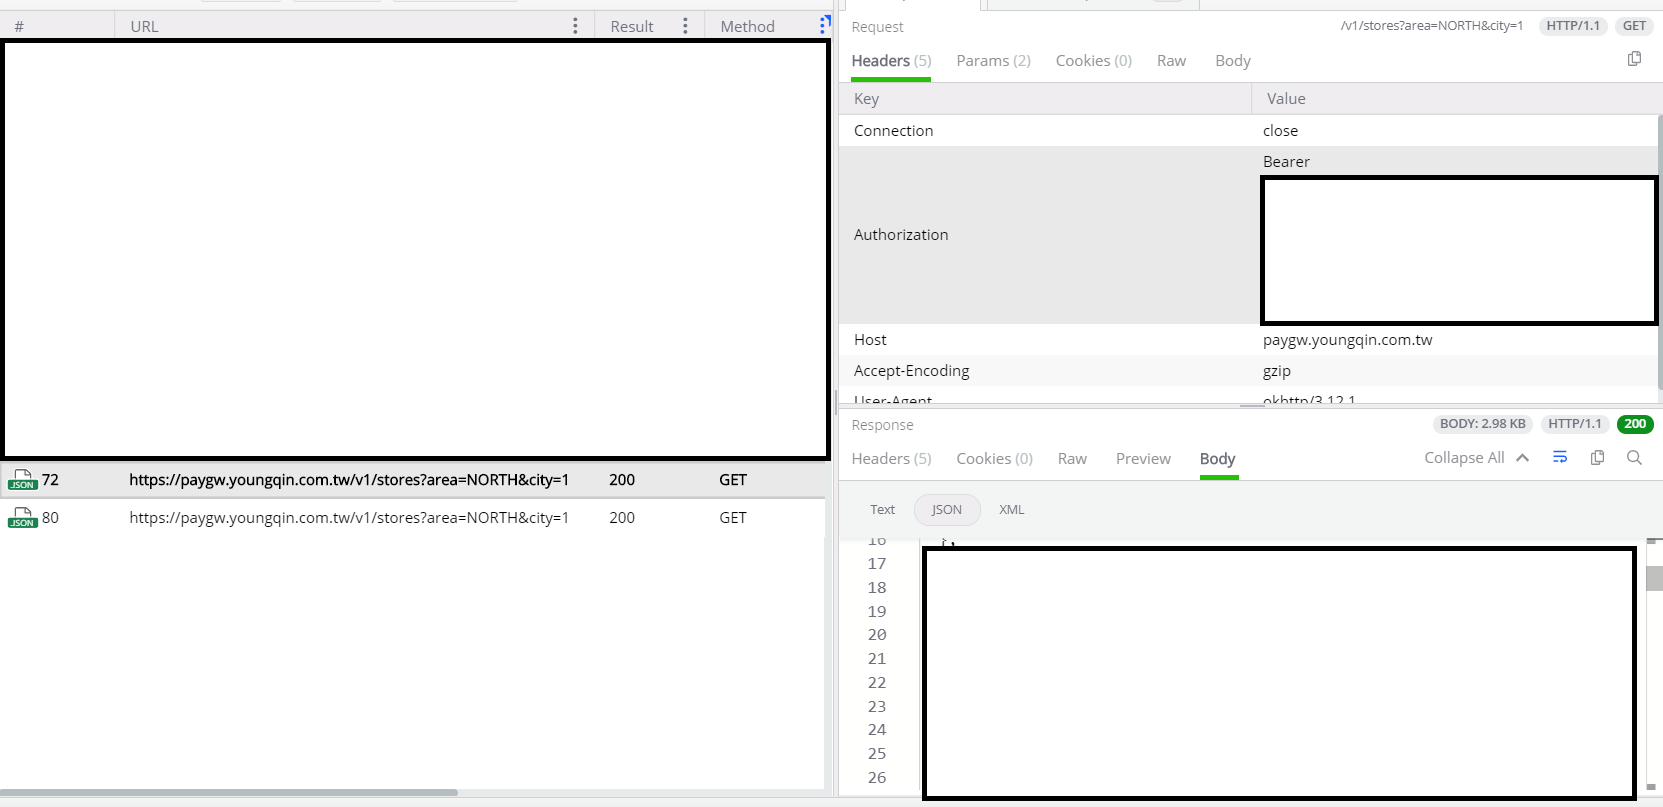Image resolution: width=1663 pixels, height=807 pixels.
Task: Open the URL column options menu
Action: tap(575, 26)
